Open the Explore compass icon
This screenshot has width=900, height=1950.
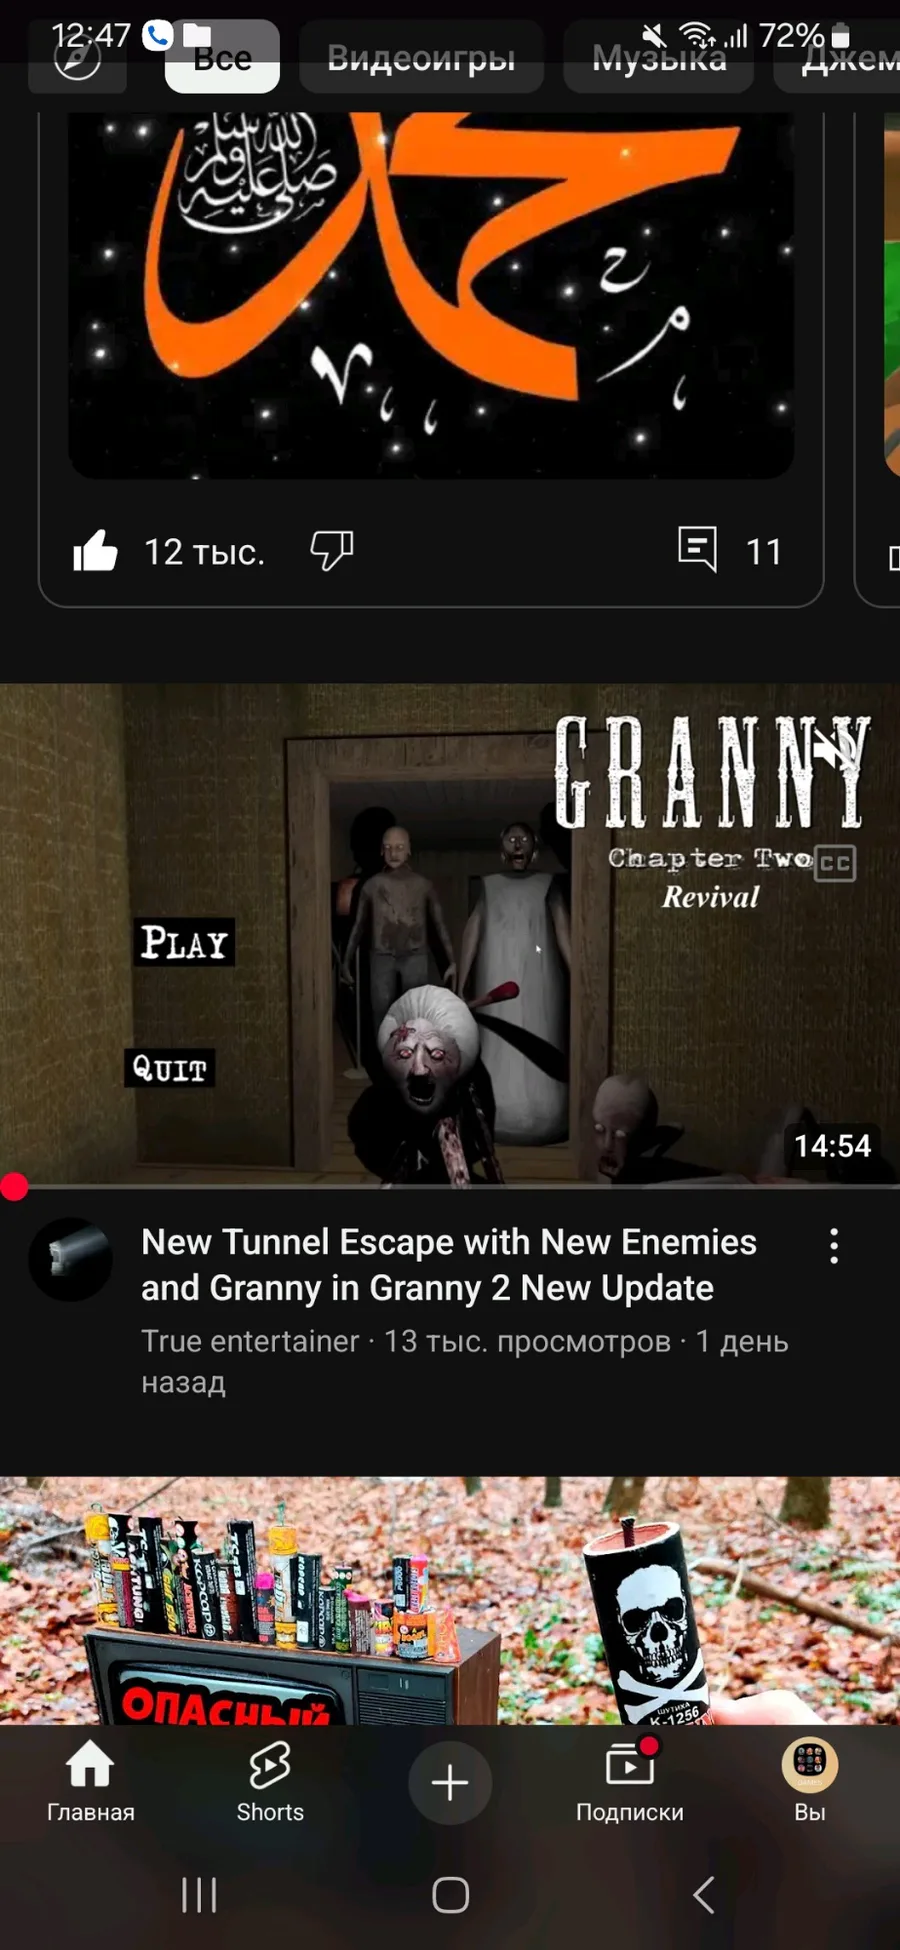(x=77, y=59)
